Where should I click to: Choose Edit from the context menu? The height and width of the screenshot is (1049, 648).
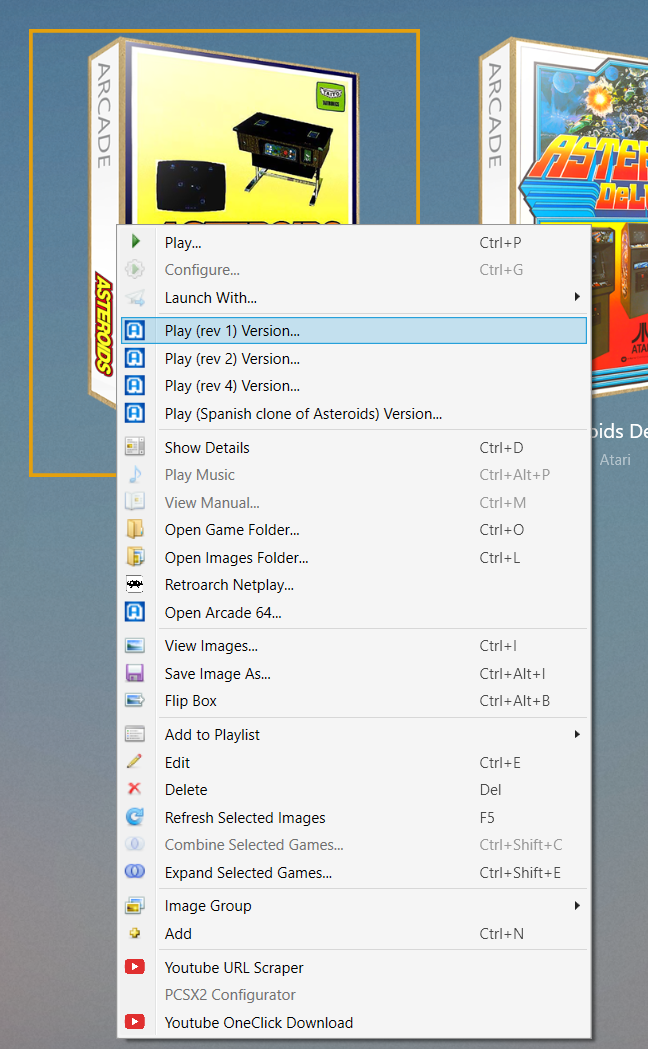354,762
